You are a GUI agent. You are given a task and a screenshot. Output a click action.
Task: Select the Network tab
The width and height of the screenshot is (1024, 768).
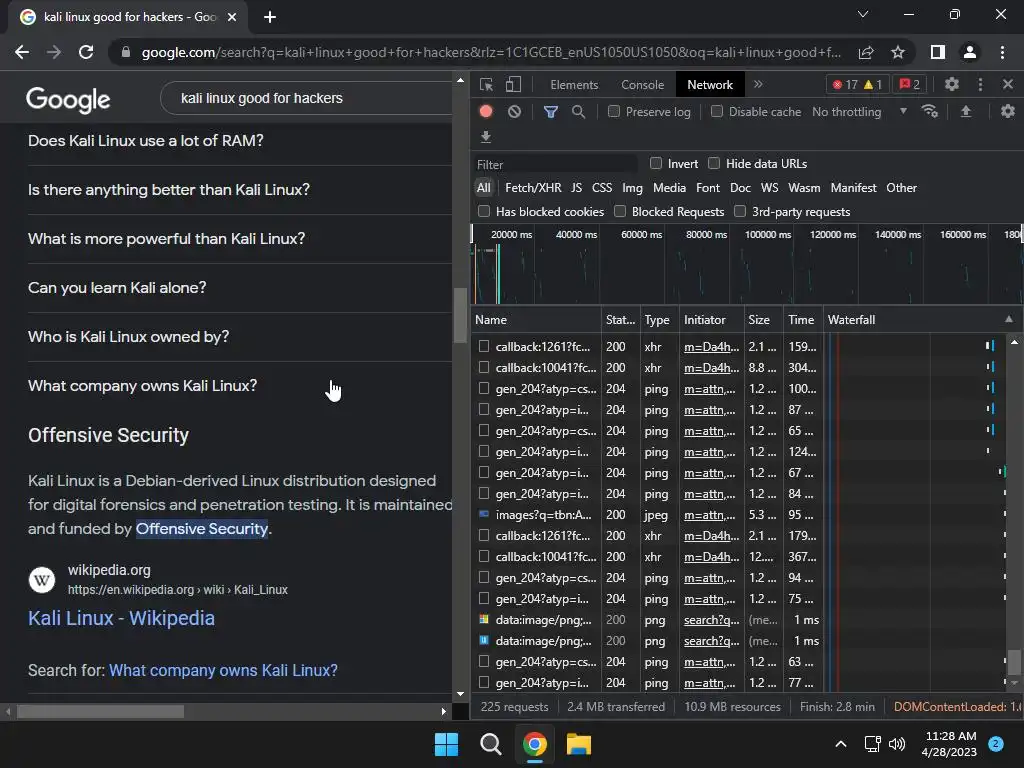(x=710, y=85)
